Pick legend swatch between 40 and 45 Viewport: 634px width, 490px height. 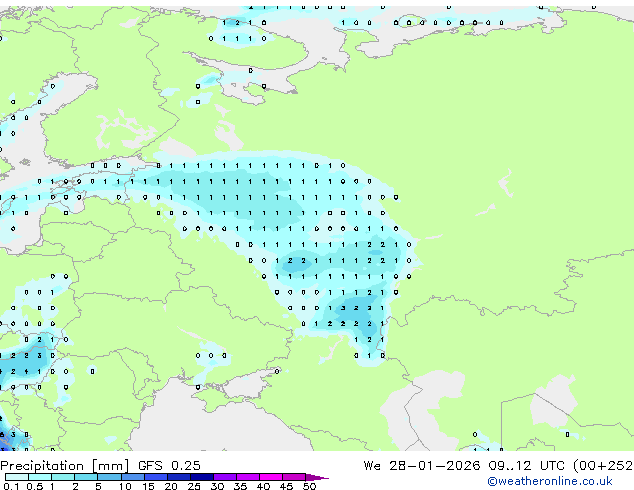point(271,477)
